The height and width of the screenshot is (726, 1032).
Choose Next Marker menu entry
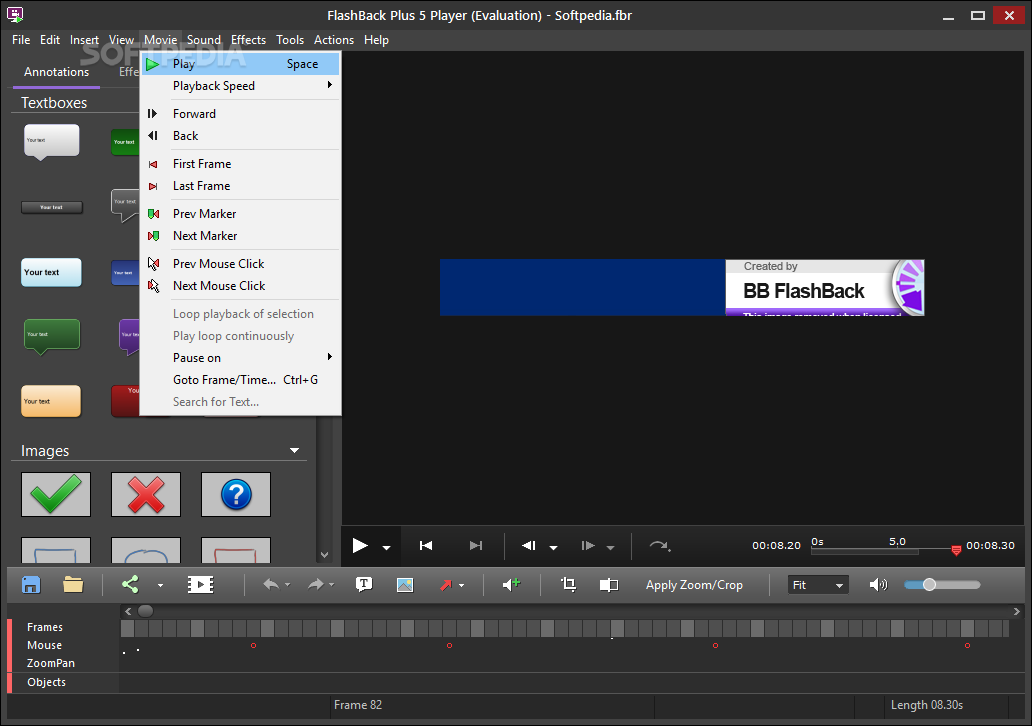coord(241,236)
